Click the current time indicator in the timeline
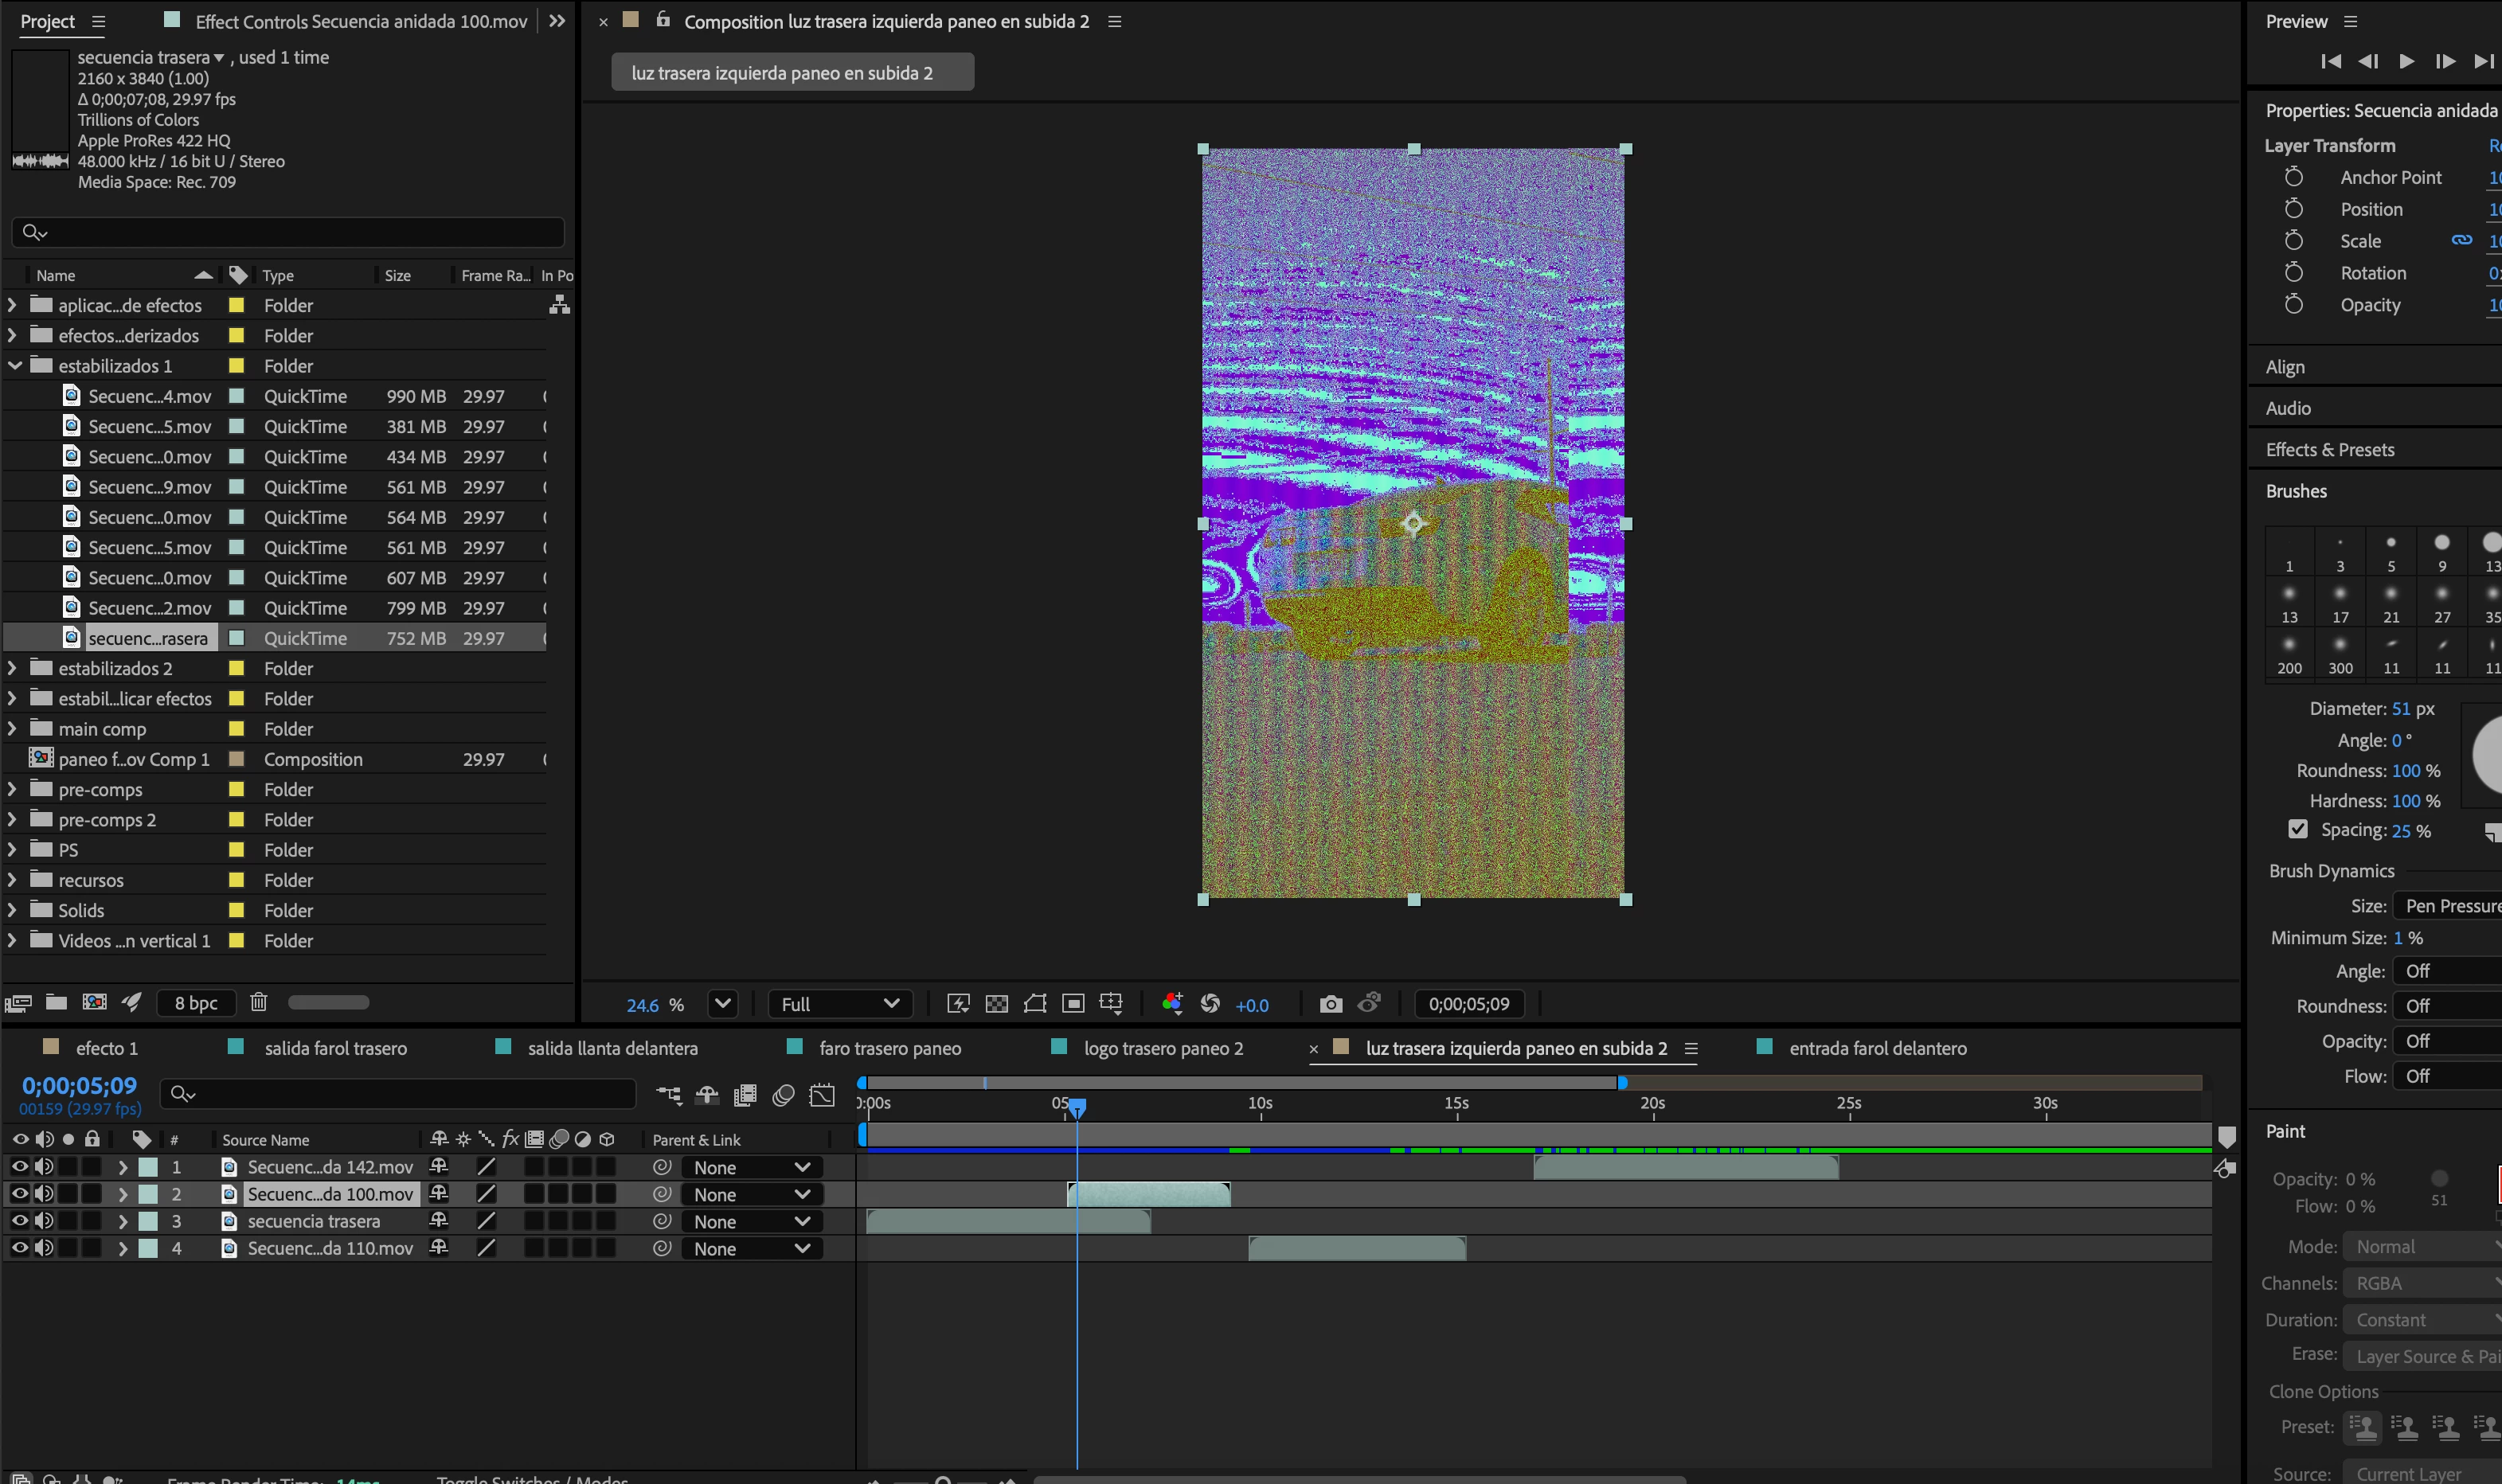This screenshot has width=2502, height=1484. coord(1077,1107)
